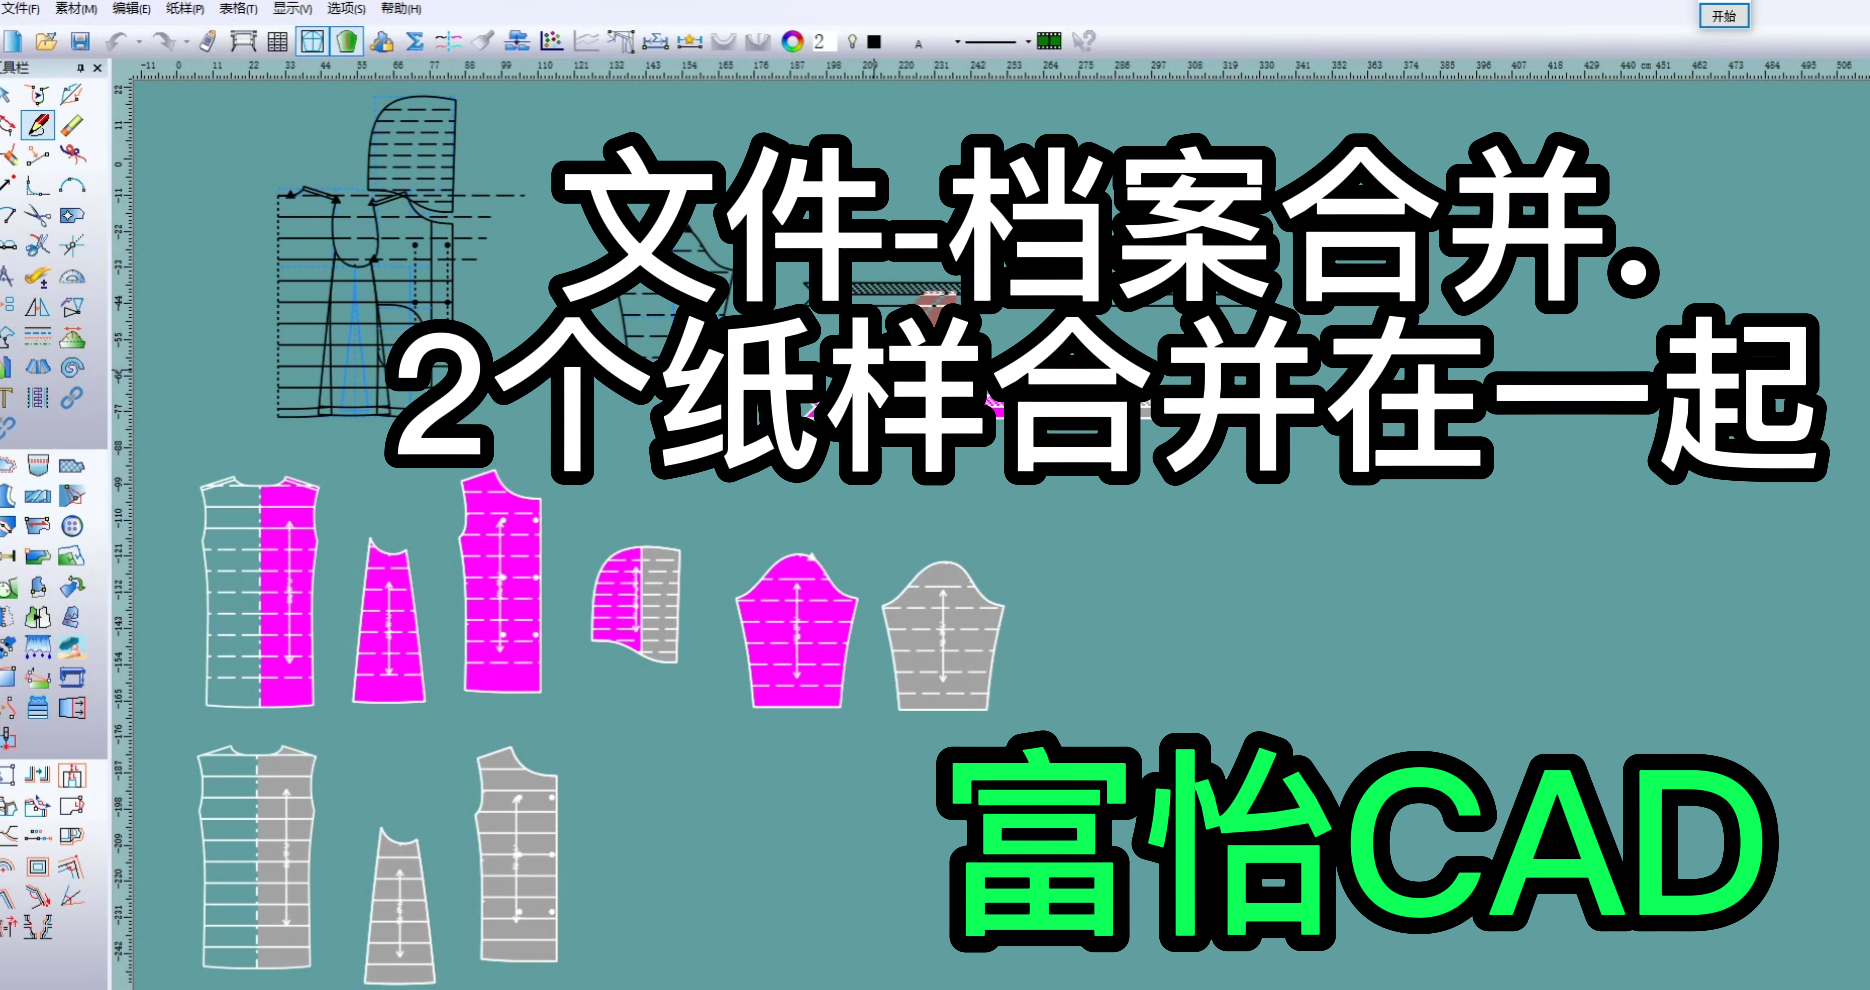The height and width of the screenshot is (990, 1870).
Task: Select the button placement tool
Action: pyautogui.click(x=72, y=526)
